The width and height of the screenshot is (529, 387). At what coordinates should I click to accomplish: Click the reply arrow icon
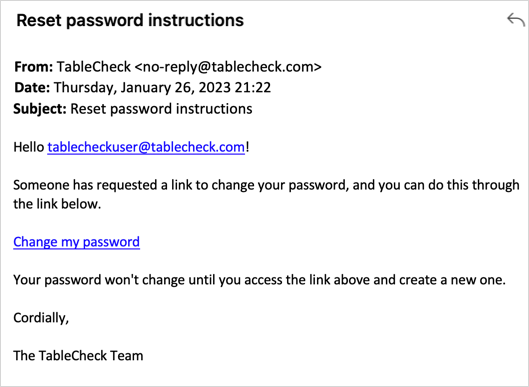coord(516,20)
